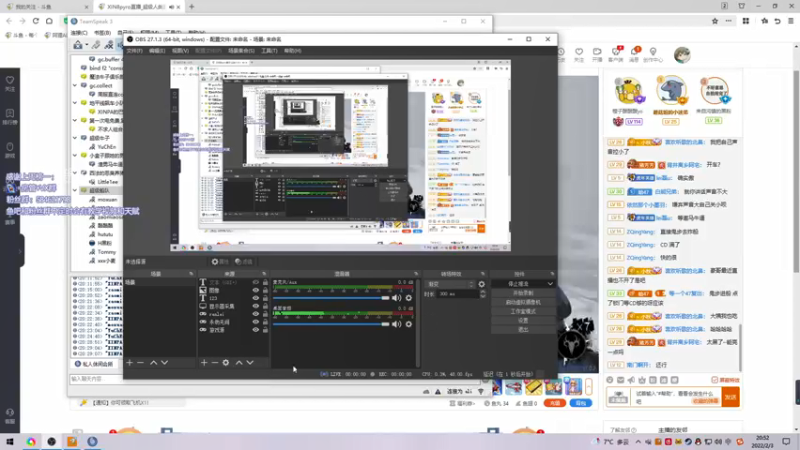
Task: Hide the 文本 (GDI+) source
Action: 256,282
